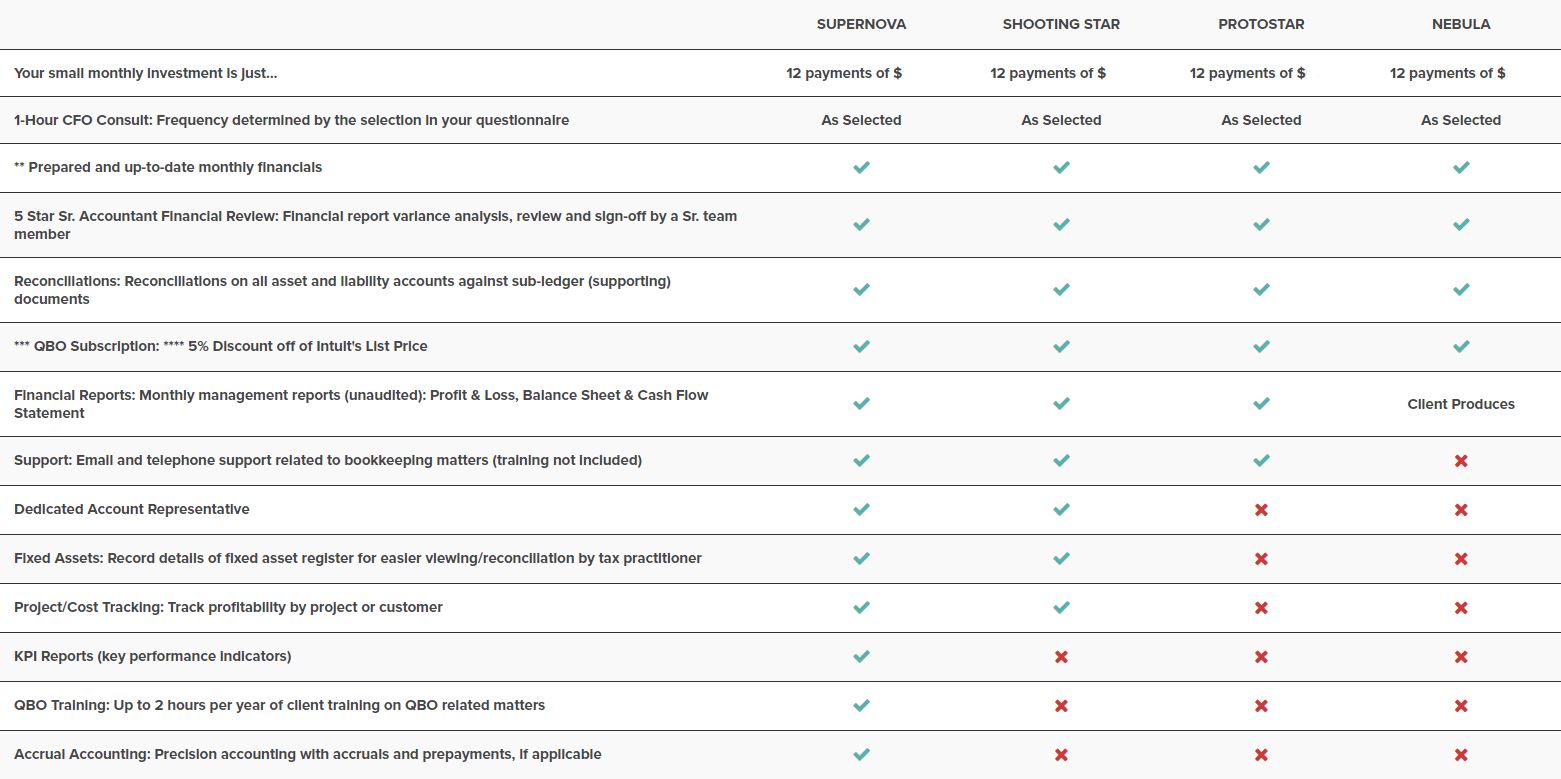The width and height of the screenshot is (1561, 779).
Task: Click Supernova checkmark for monthly financials row
Action: [x=861, y=167]
